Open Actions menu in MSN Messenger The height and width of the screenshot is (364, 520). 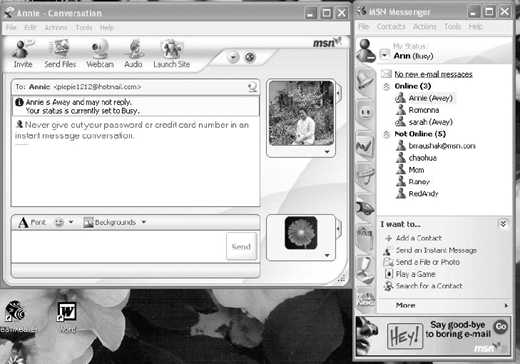425,27
